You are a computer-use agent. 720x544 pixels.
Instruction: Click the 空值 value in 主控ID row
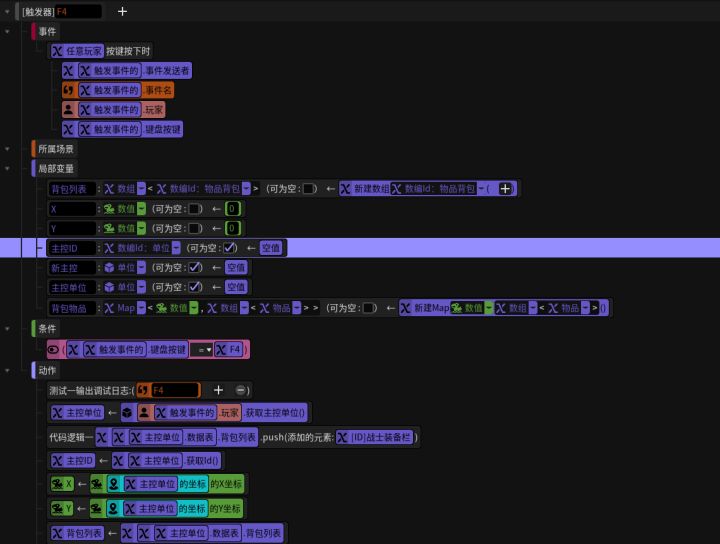point(271,248)
